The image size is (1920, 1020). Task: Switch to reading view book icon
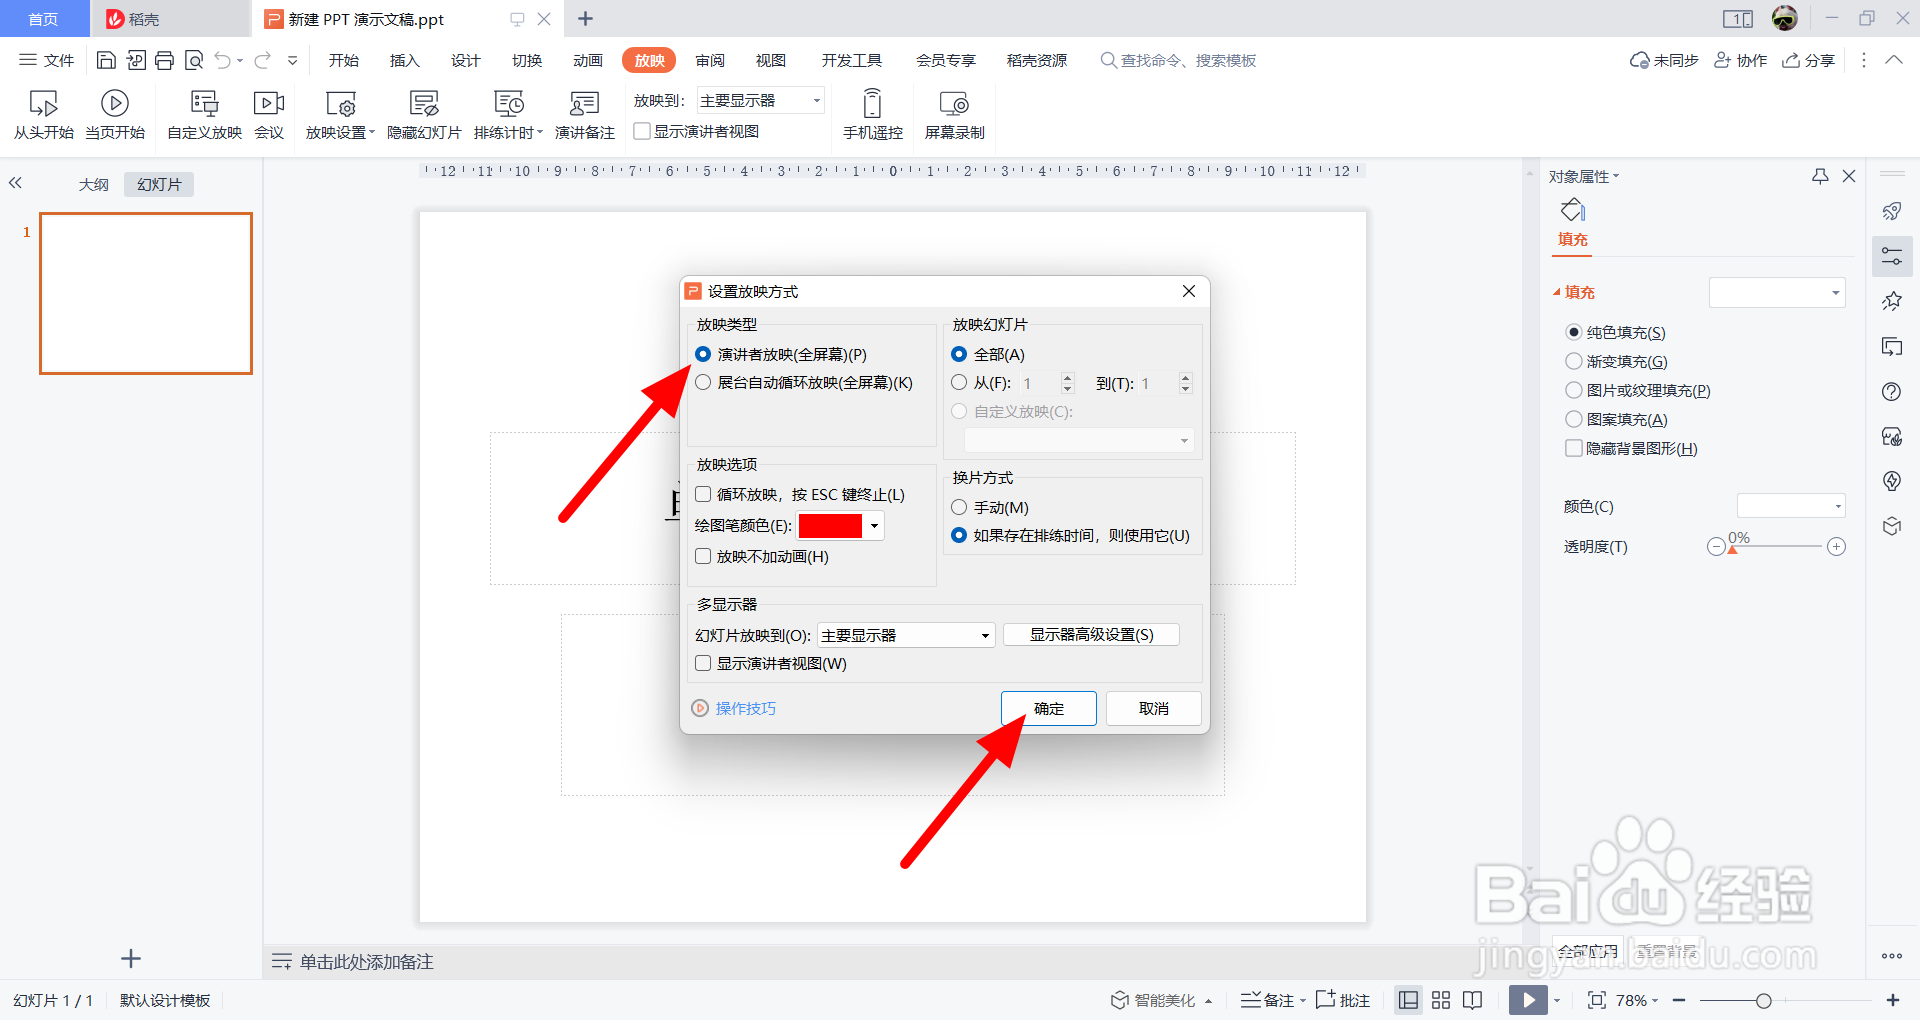point(1473,1000)
